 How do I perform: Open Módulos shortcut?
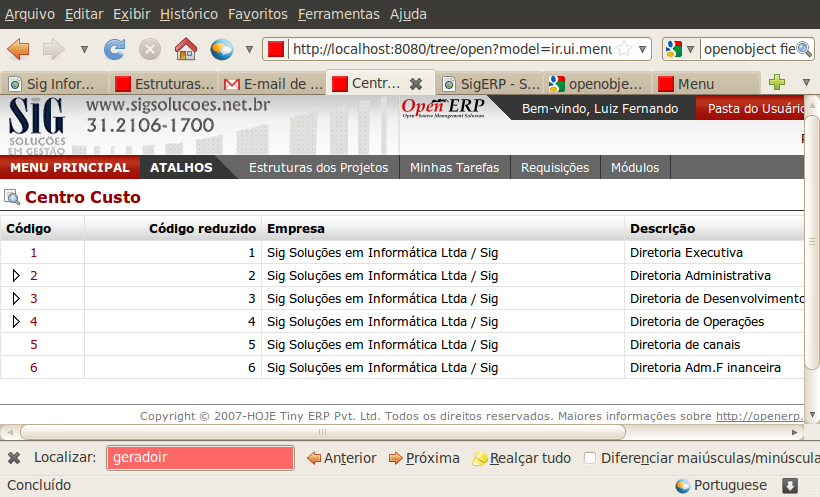point(635,167)
